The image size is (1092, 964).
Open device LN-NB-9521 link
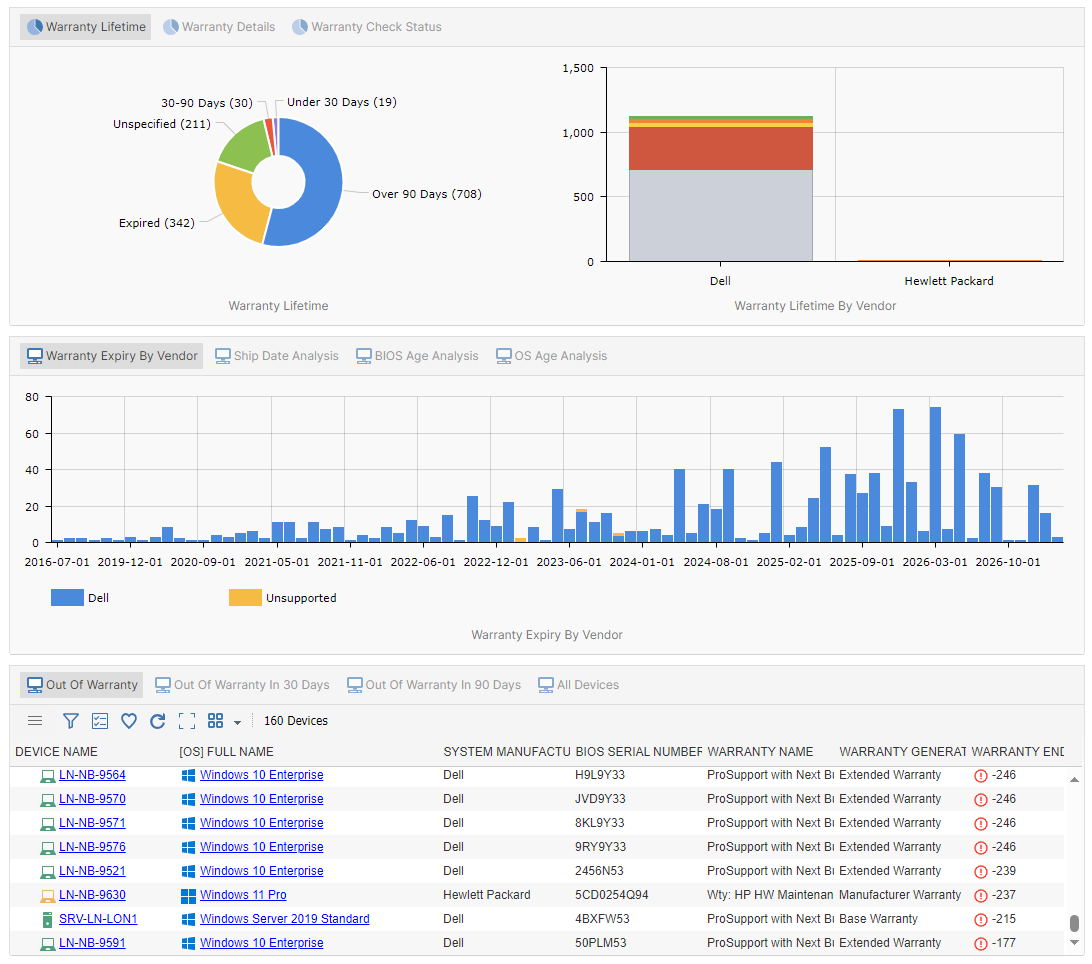(x=92, y=871)
